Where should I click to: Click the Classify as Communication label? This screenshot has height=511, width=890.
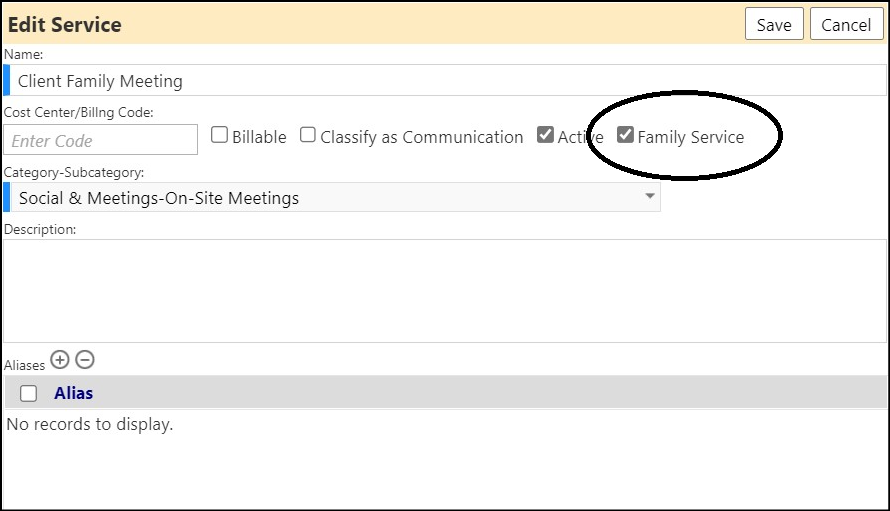point(422,137)
